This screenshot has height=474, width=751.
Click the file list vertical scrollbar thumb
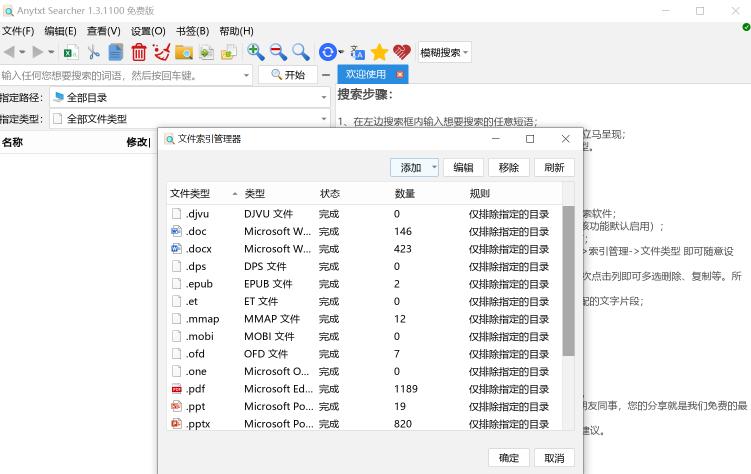pos(568,281)
